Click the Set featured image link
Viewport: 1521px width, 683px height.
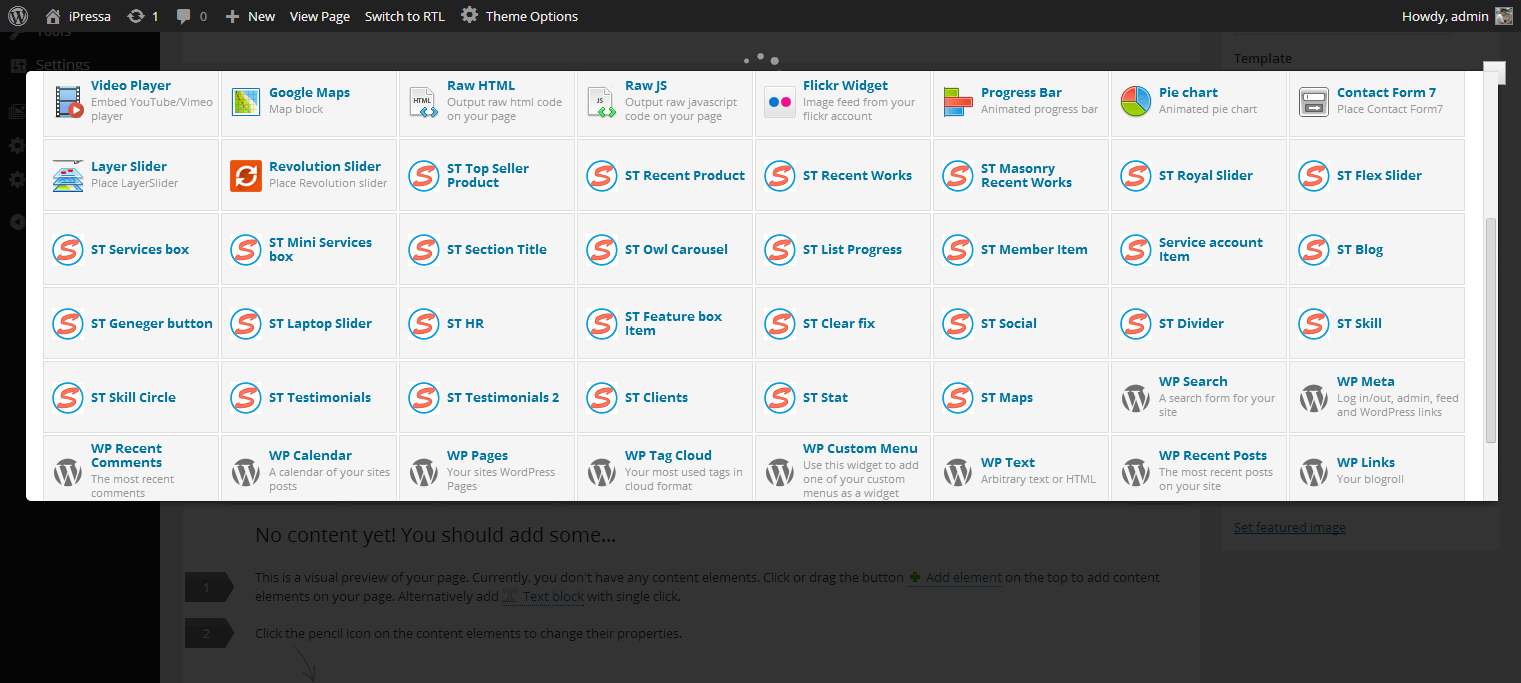tap(1289, 527)
